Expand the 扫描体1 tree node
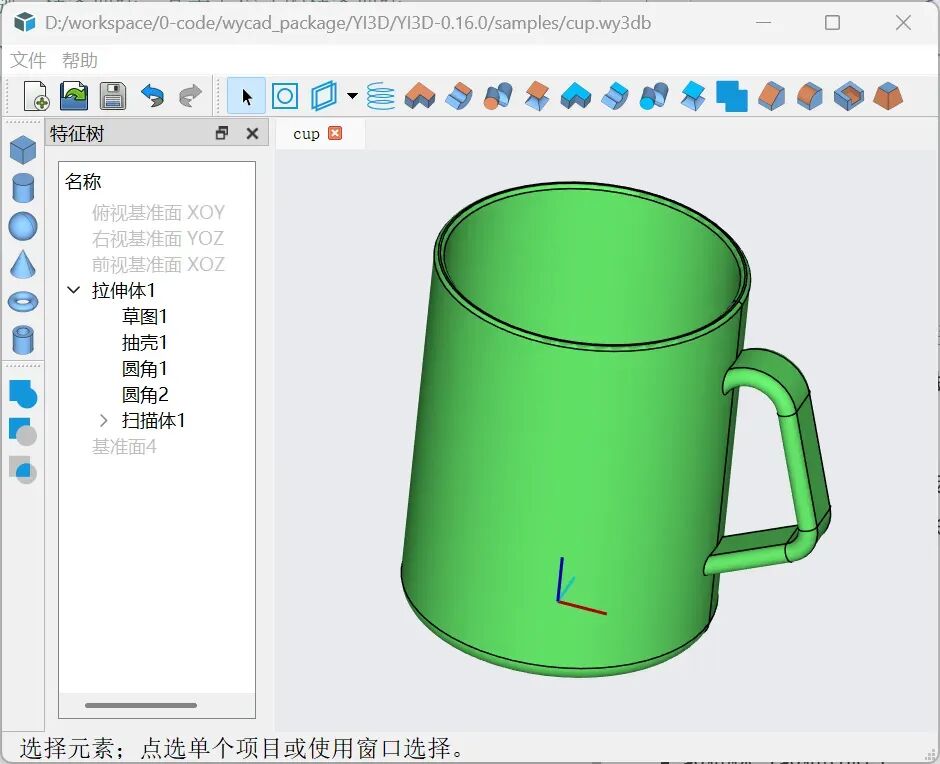This screenshot has width=940, height=764. tap(104, 420)
